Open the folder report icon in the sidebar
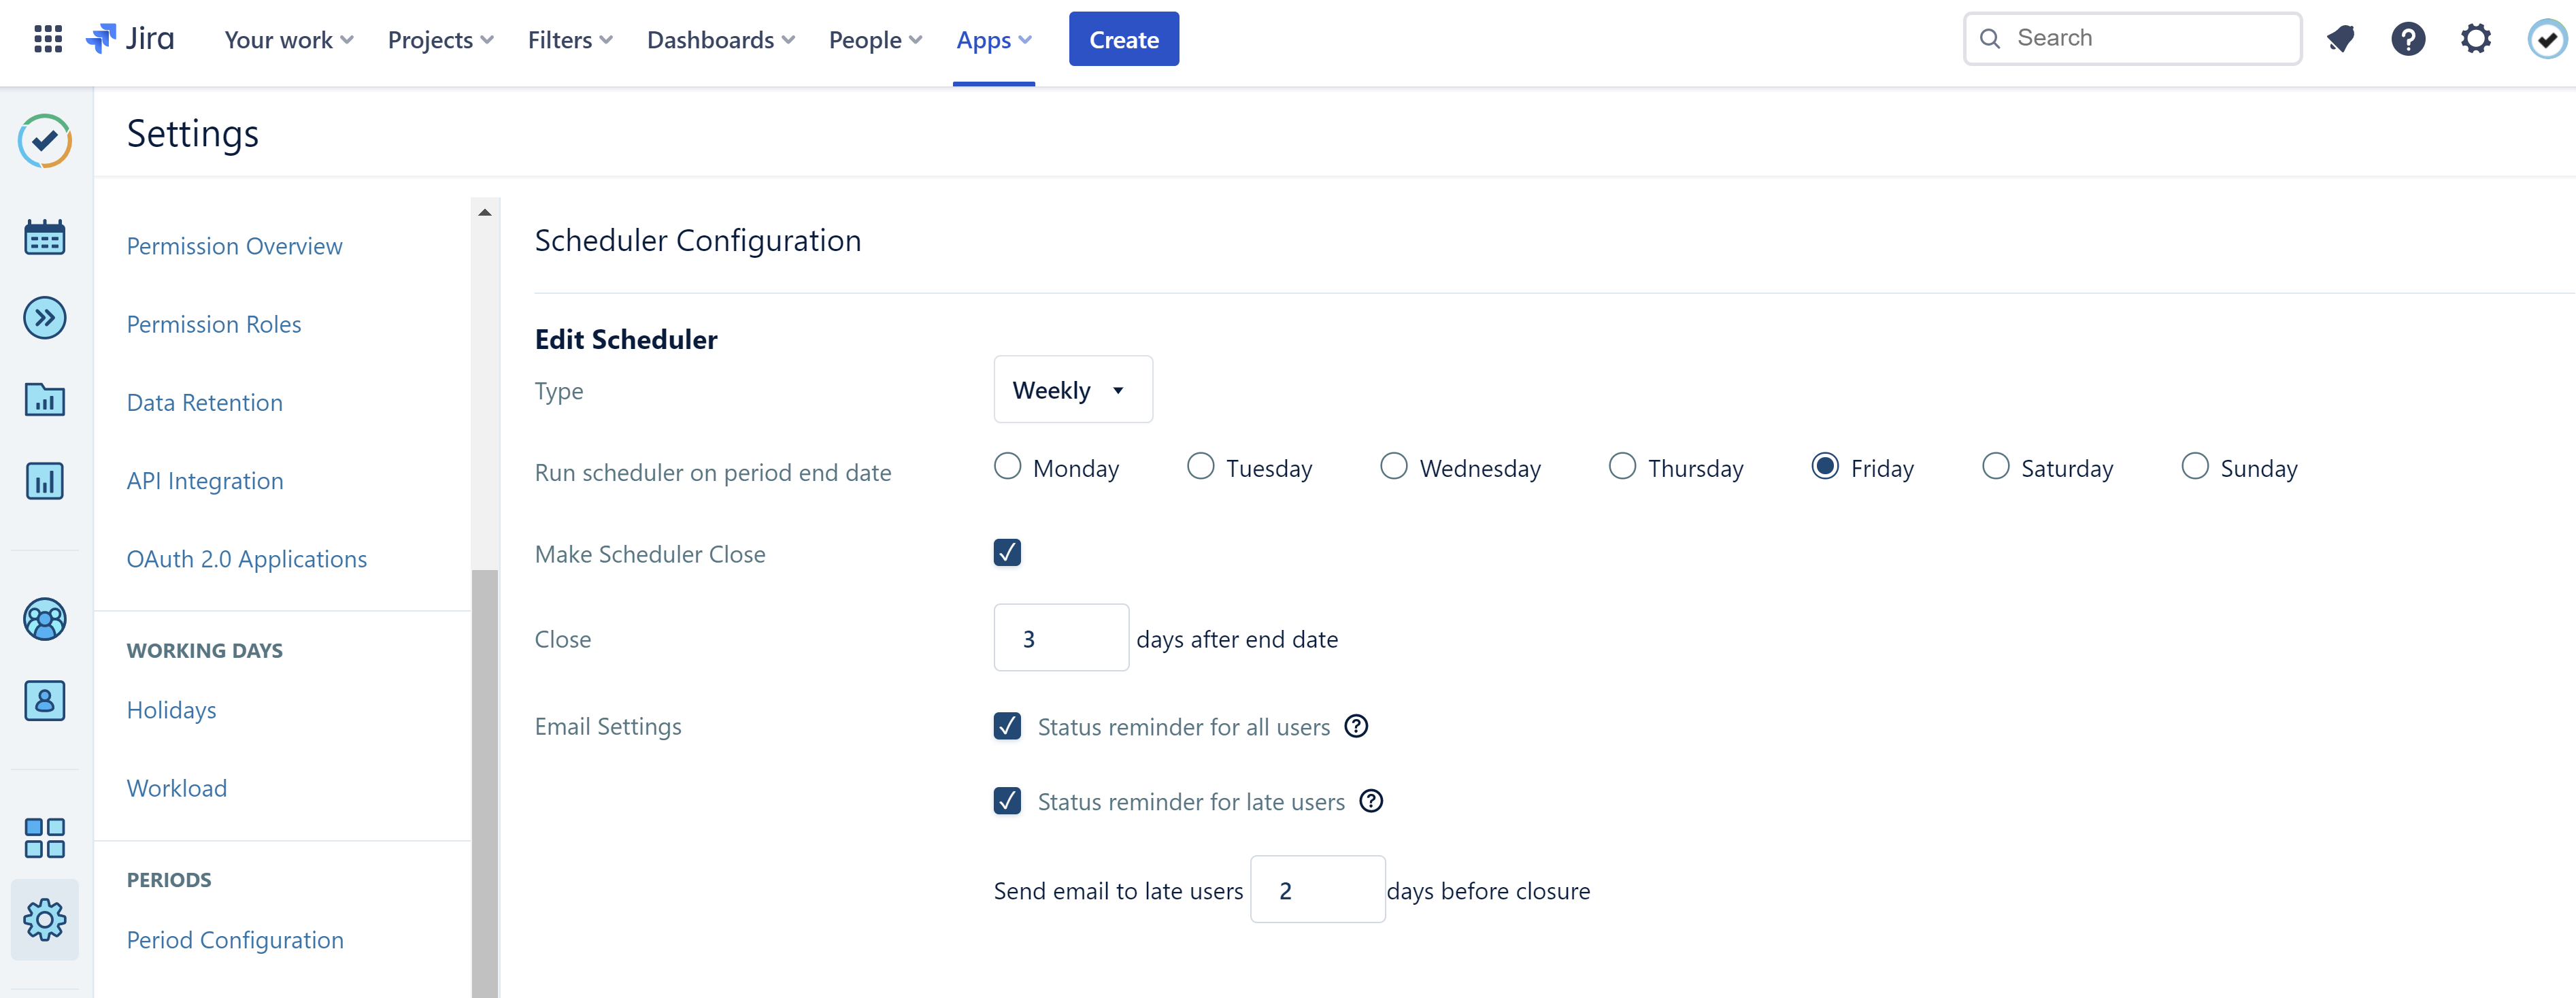 44,399
